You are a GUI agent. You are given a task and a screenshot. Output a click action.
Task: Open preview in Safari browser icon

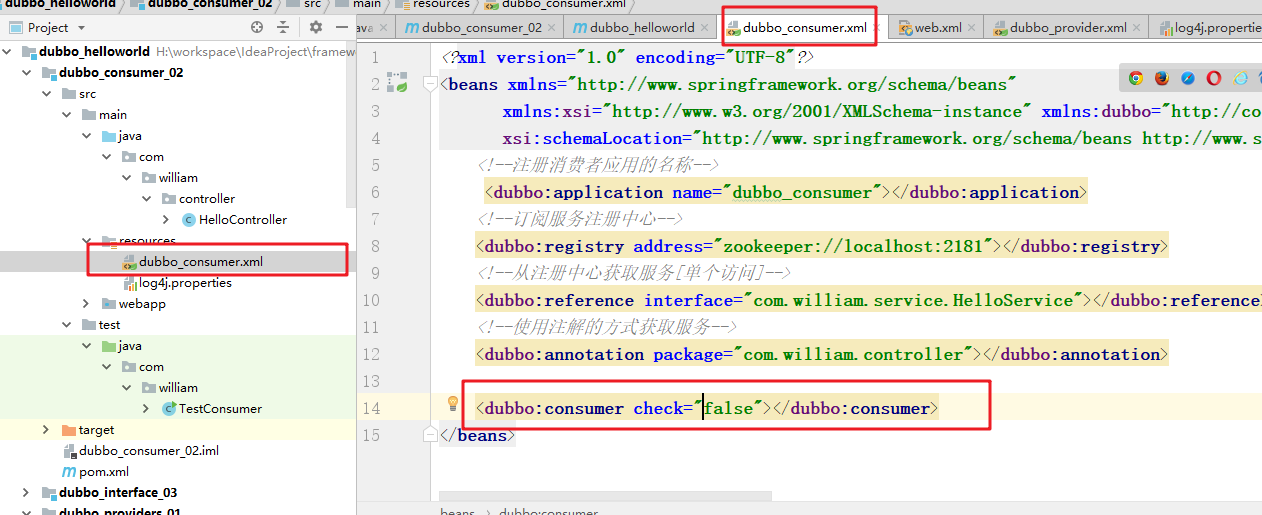[x=1188, y=78]
